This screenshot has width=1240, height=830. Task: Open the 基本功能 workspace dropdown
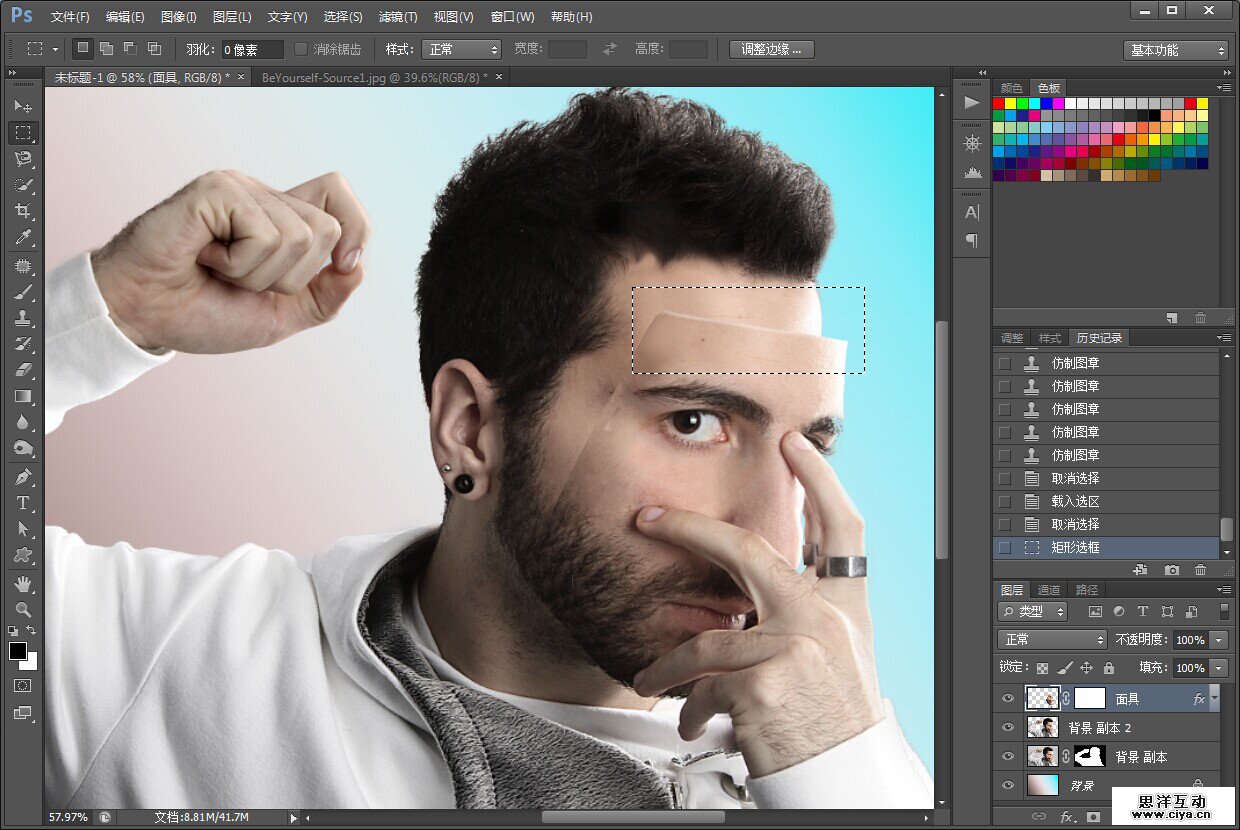1175,50
